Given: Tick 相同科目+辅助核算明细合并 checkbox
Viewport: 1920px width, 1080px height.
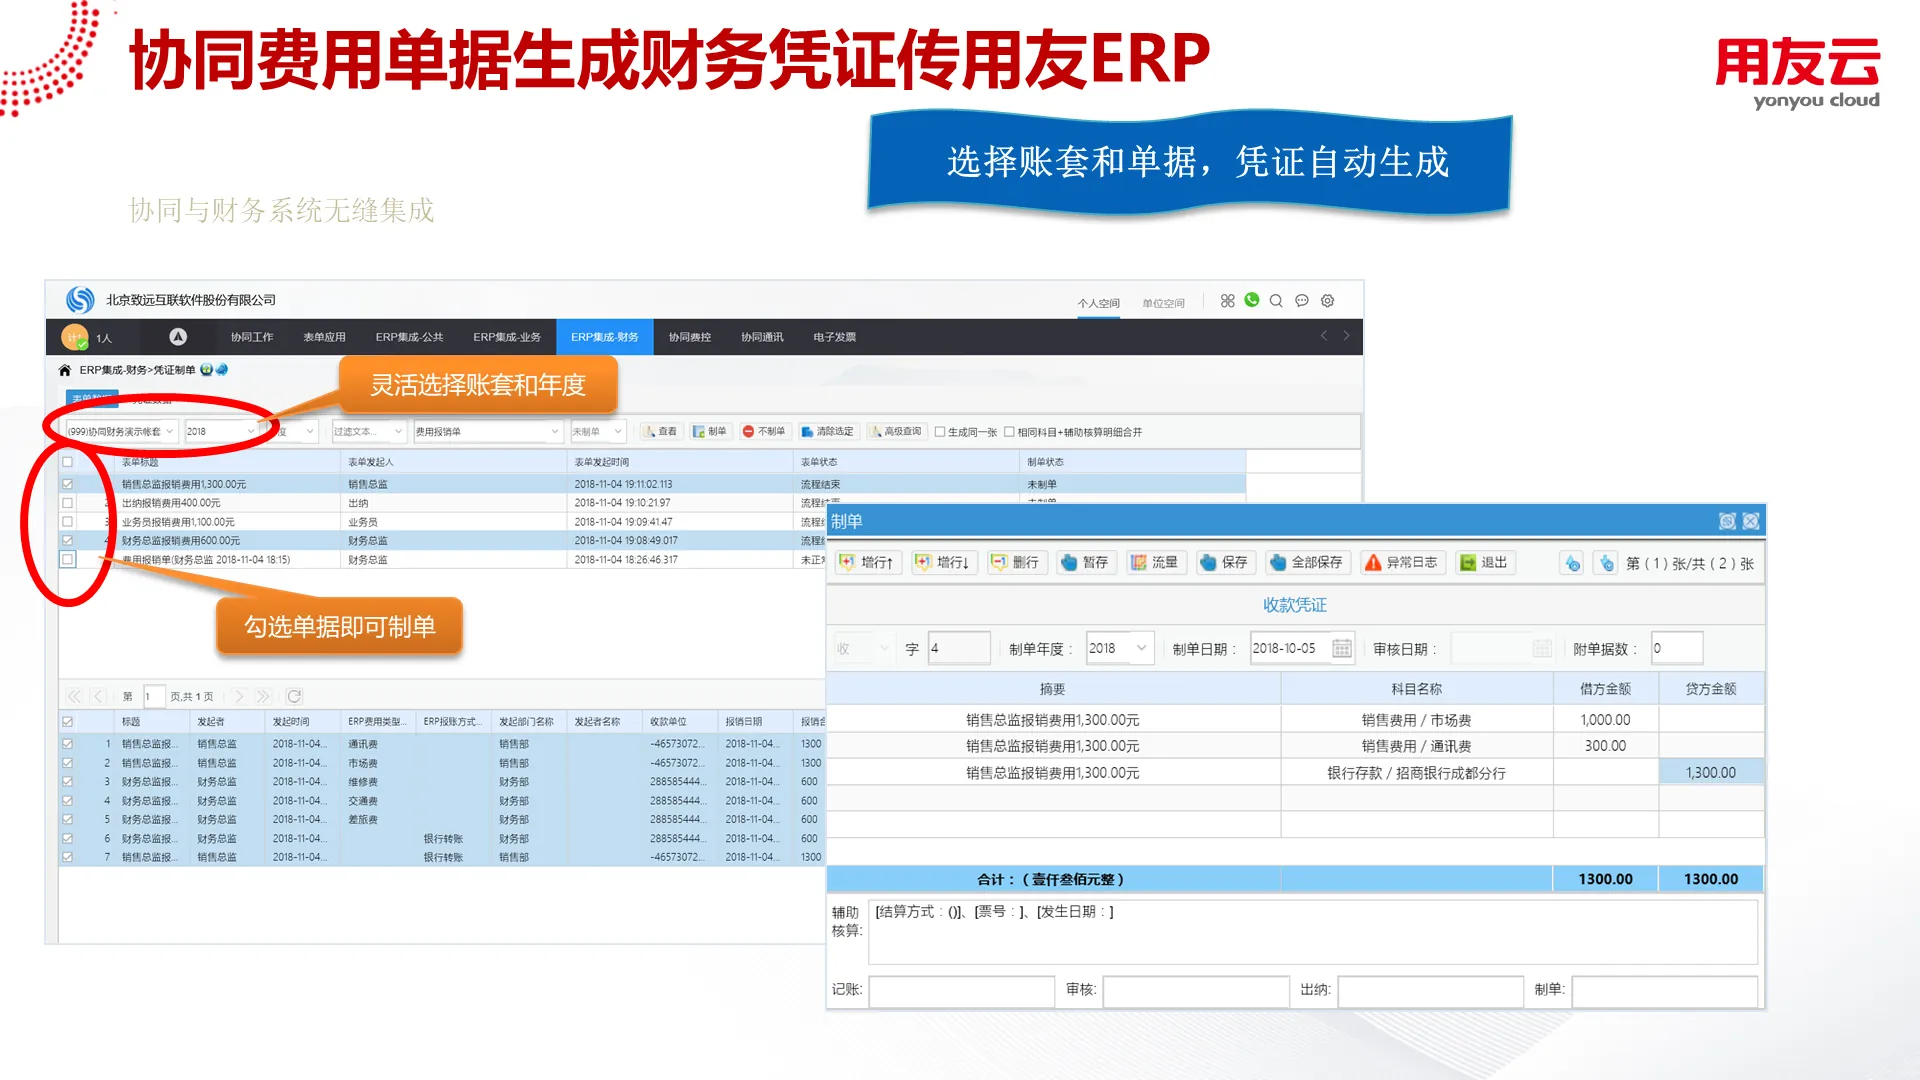Looking at the screenshot, I should point(1010,432).
